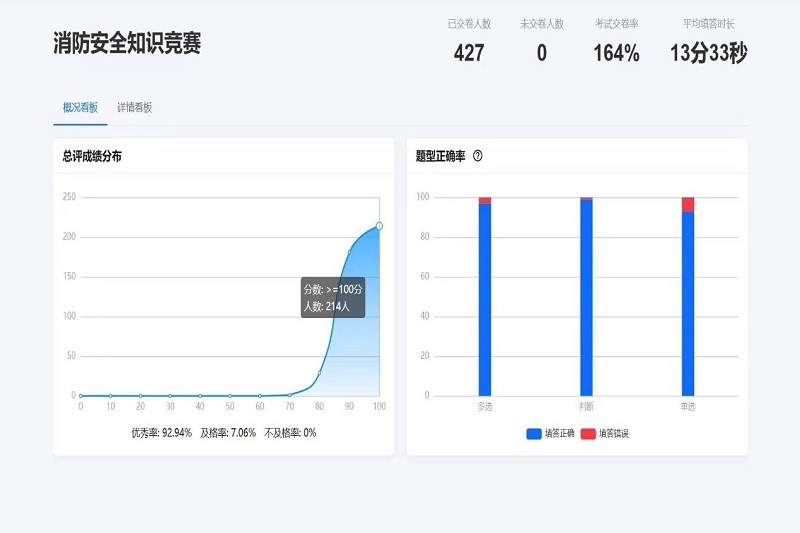This screenshot has width=800, height=533.
Task: Click the 总评成绩分布 panel heading
Action: [92, 156]
